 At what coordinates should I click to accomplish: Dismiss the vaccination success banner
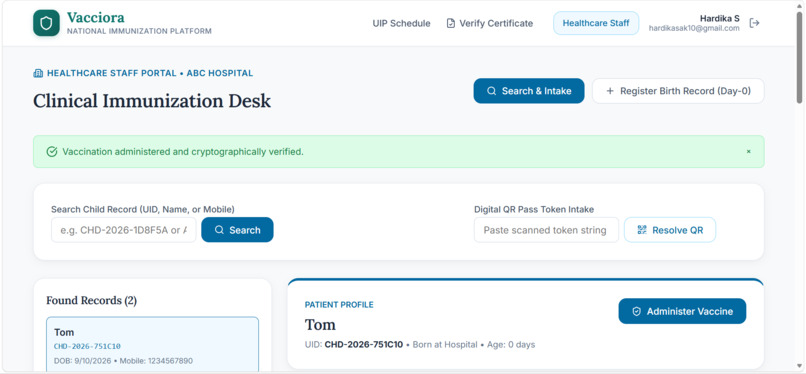(748, 152)
